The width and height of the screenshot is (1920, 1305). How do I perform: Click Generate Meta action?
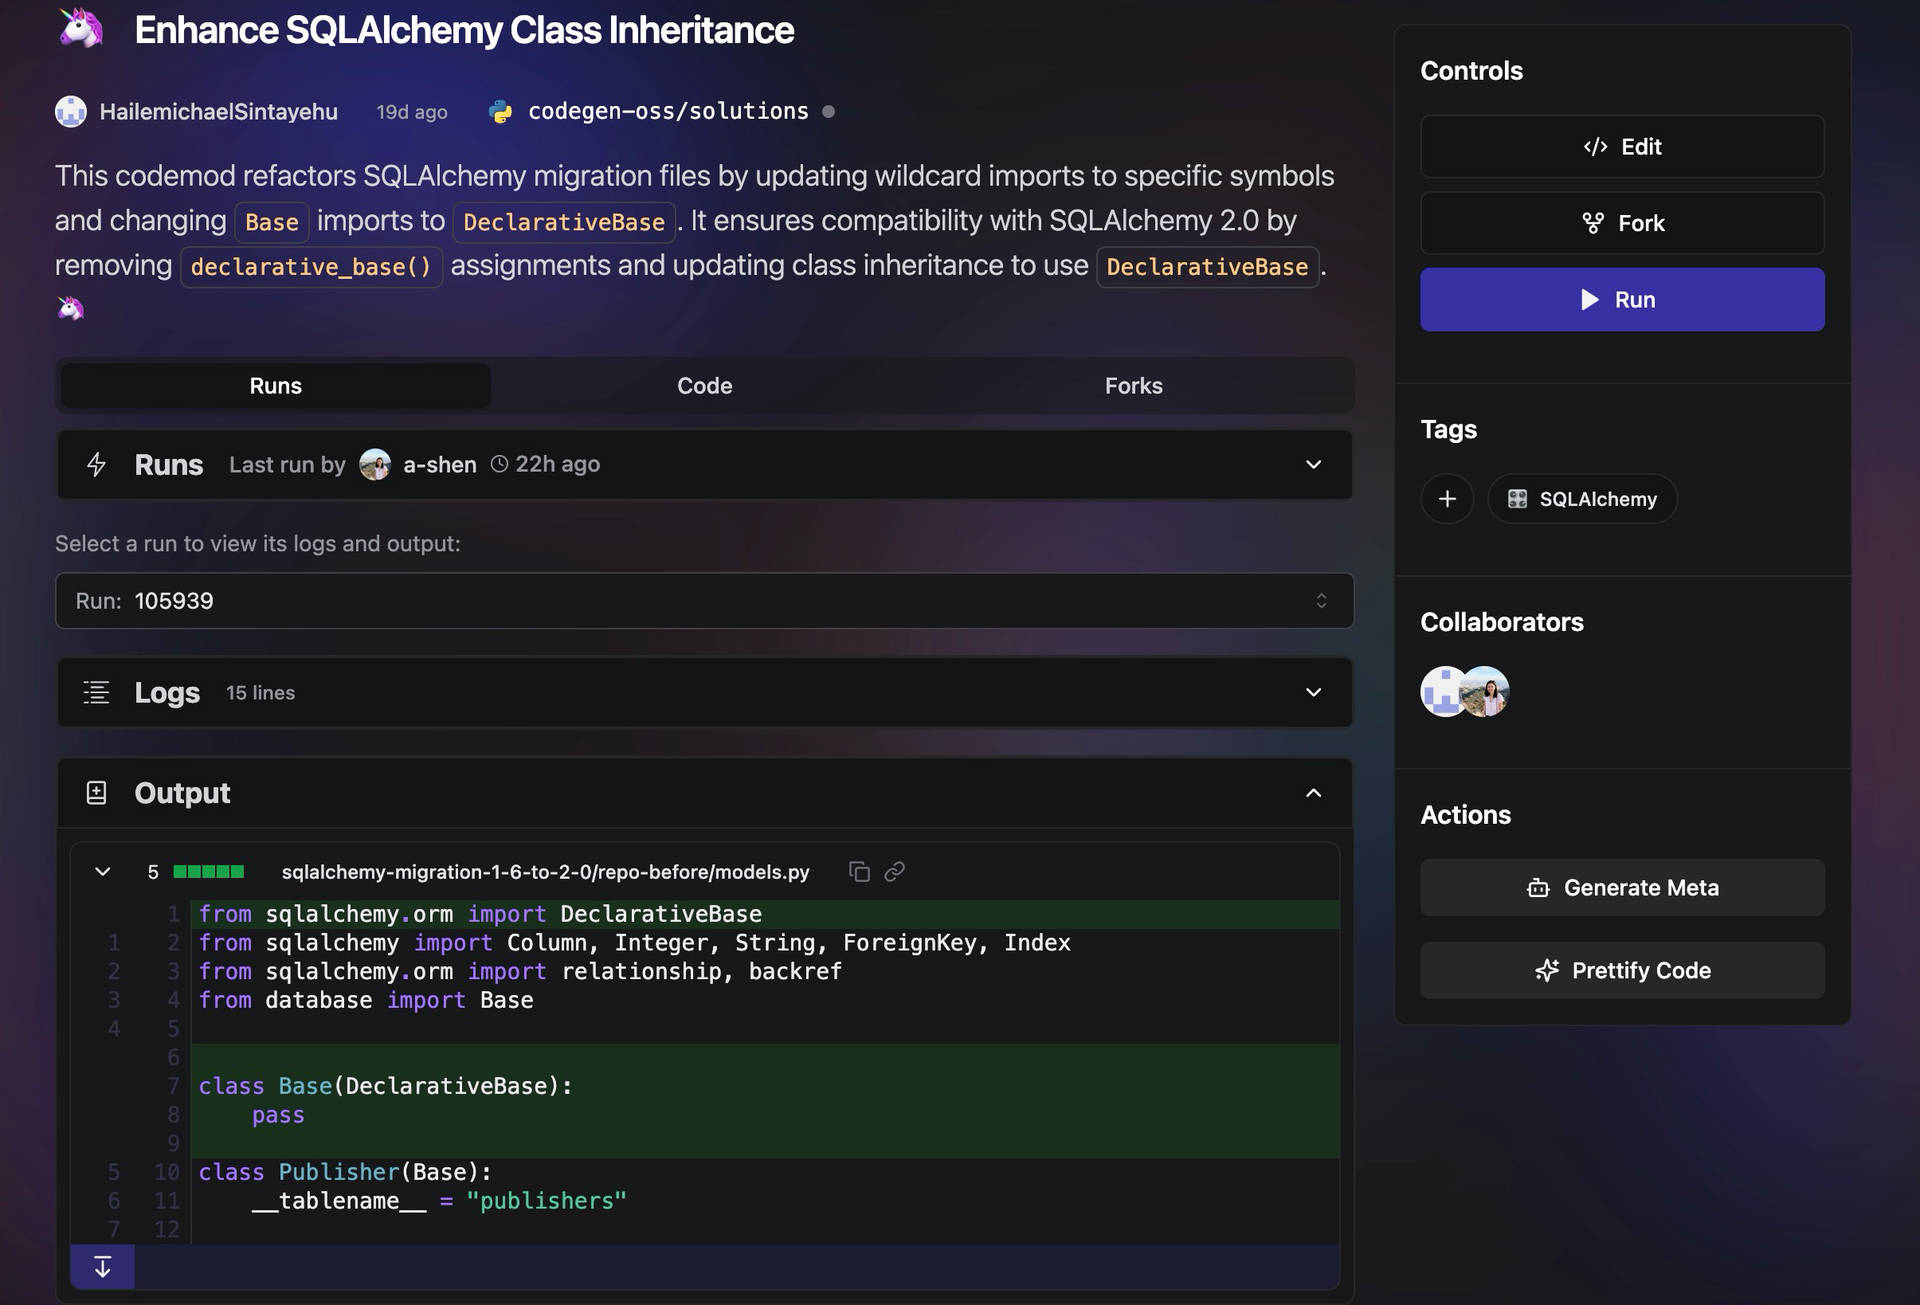click(1622, 887)
